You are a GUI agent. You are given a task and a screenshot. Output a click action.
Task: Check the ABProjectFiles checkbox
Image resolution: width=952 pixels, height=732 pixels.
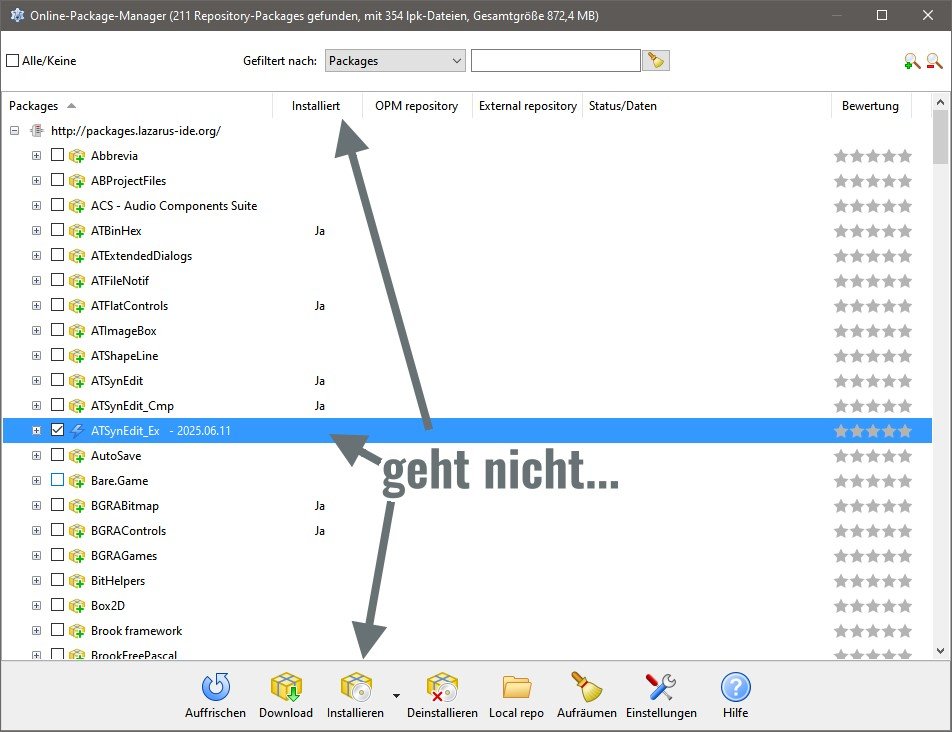[57, 180]
